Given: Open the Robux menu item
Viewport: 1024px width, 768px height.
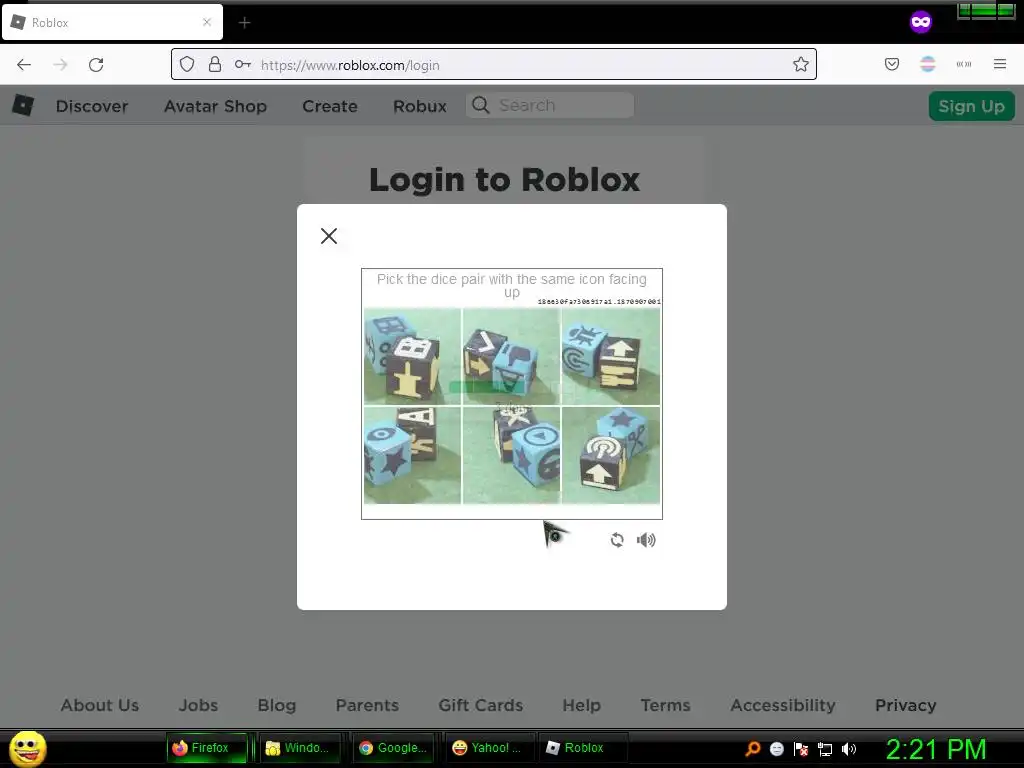Looking at the screenshot, I should pyautogui.click(x=420, y=106).
